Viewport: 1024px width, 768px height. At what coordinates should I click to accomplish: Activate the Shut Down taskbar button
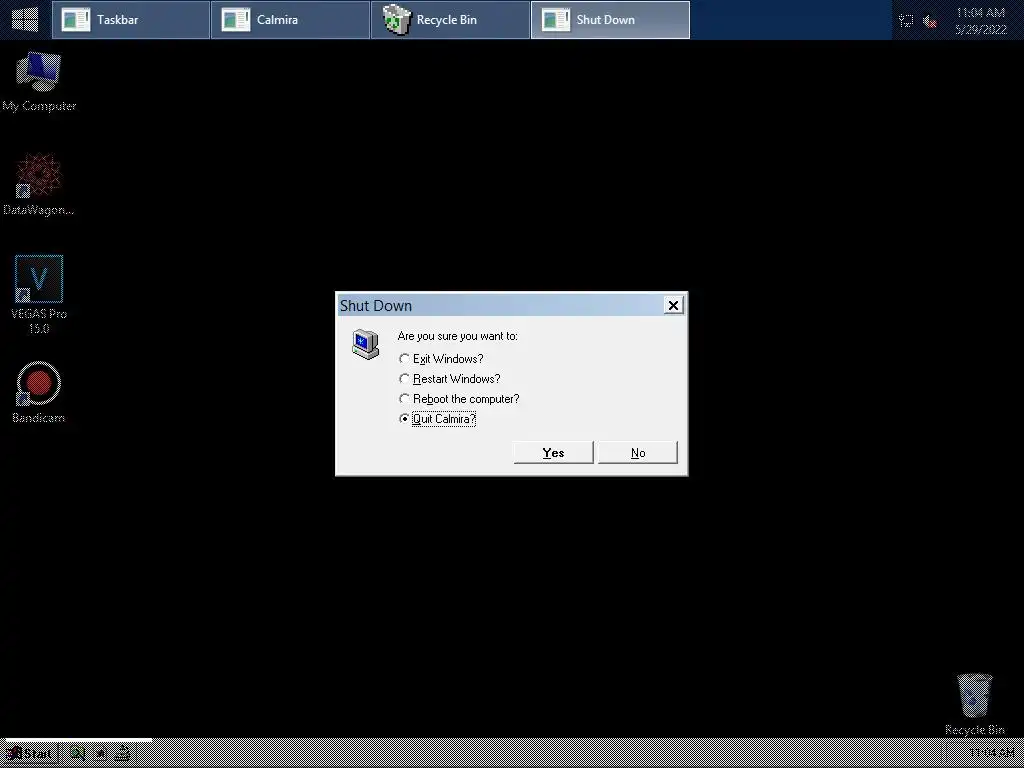click(610, 20)
